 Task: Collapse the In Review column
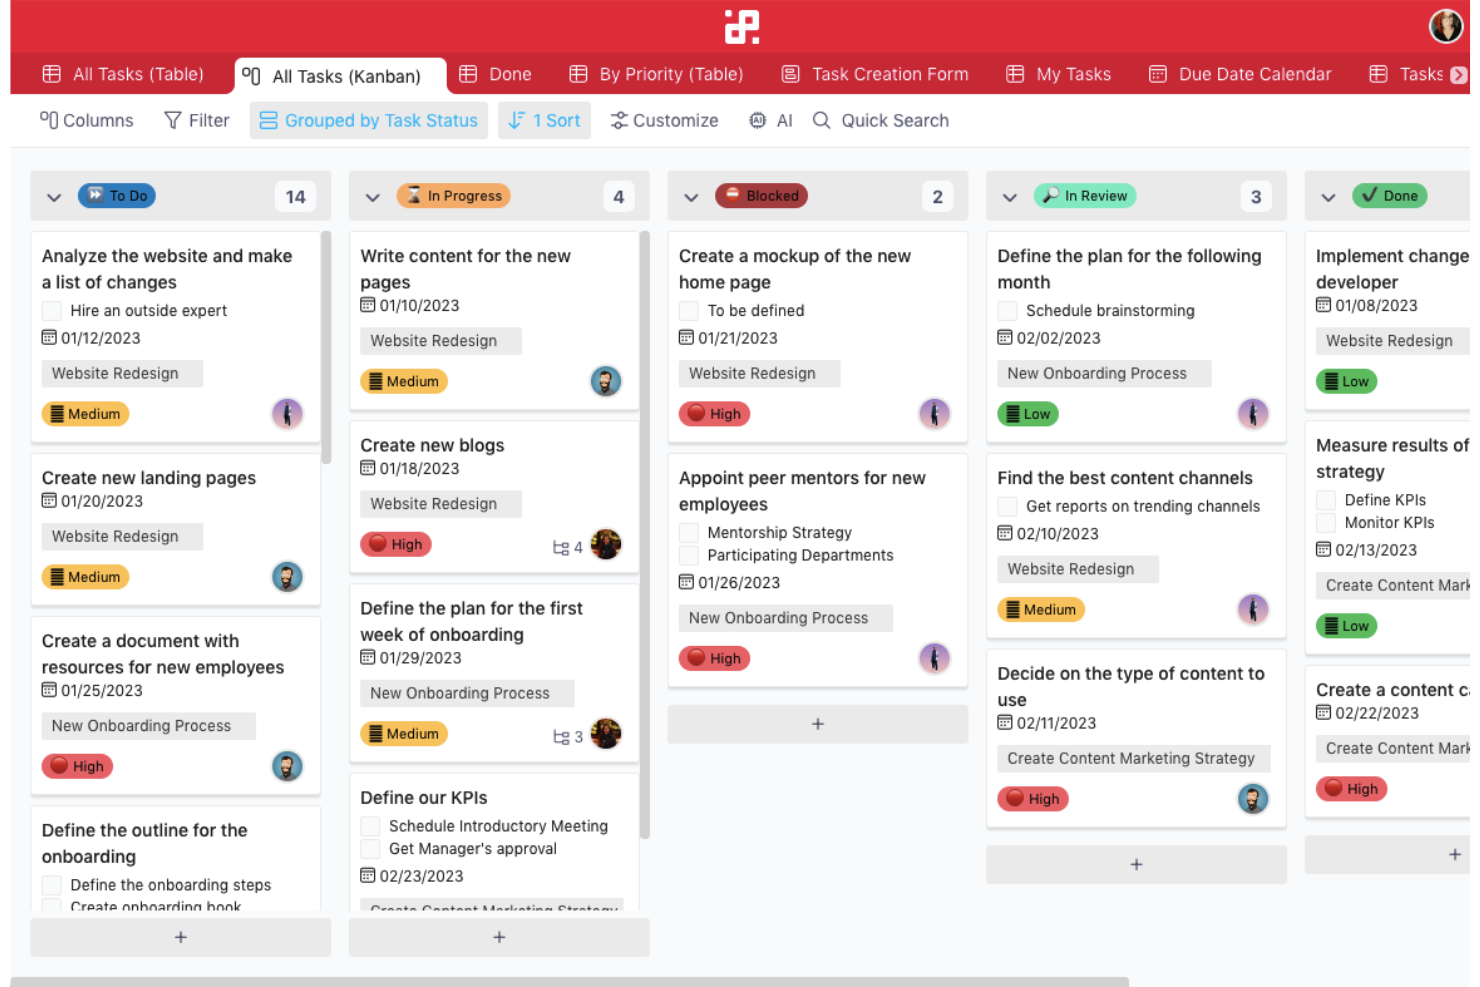pyautogui.click(x=1010, y=196)
